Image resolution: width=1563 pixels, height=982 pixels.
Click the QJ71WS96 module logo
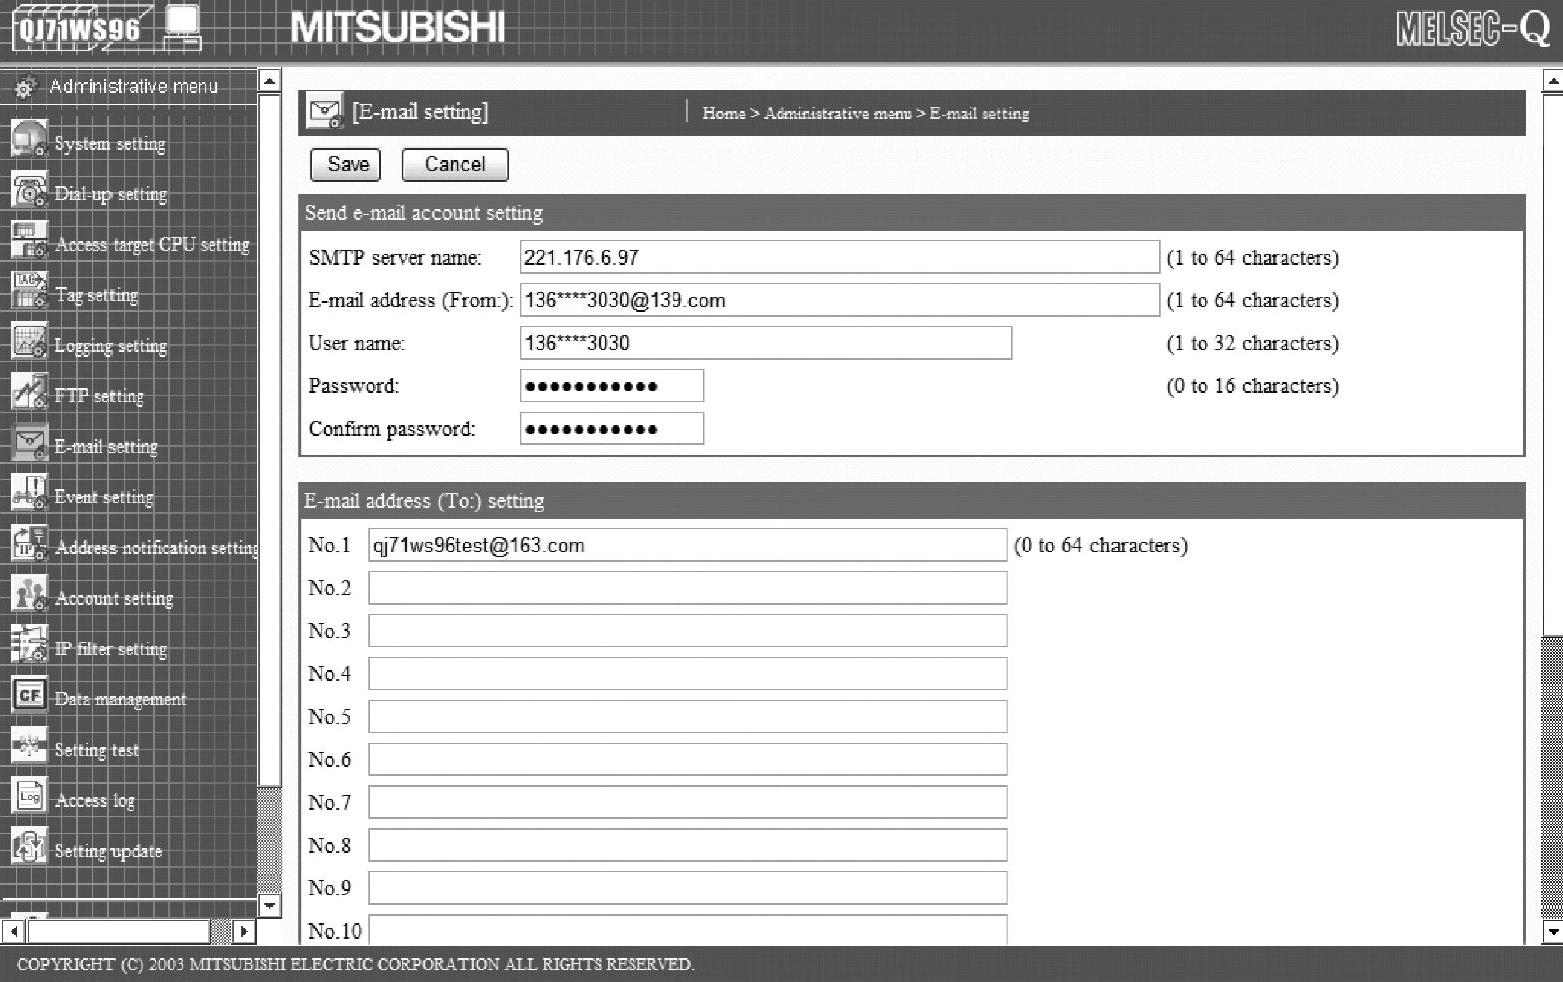point(108,28)
